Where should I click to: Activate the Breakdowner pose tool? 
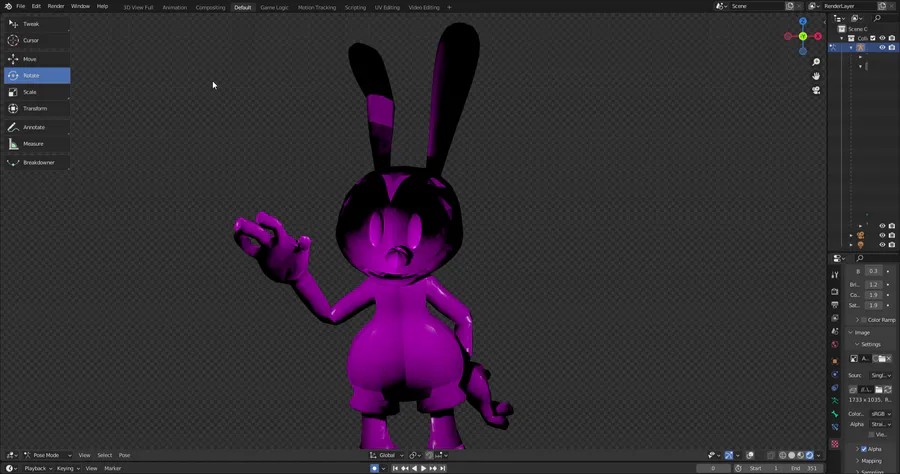[37, 162]
